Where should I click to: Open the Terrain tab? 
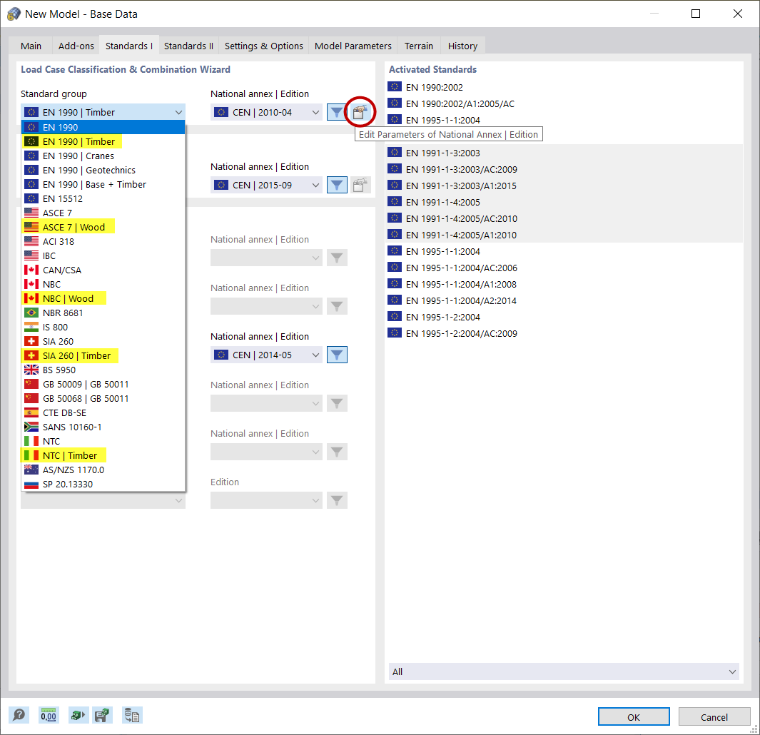pyautogui.click(x=419, y=46)
